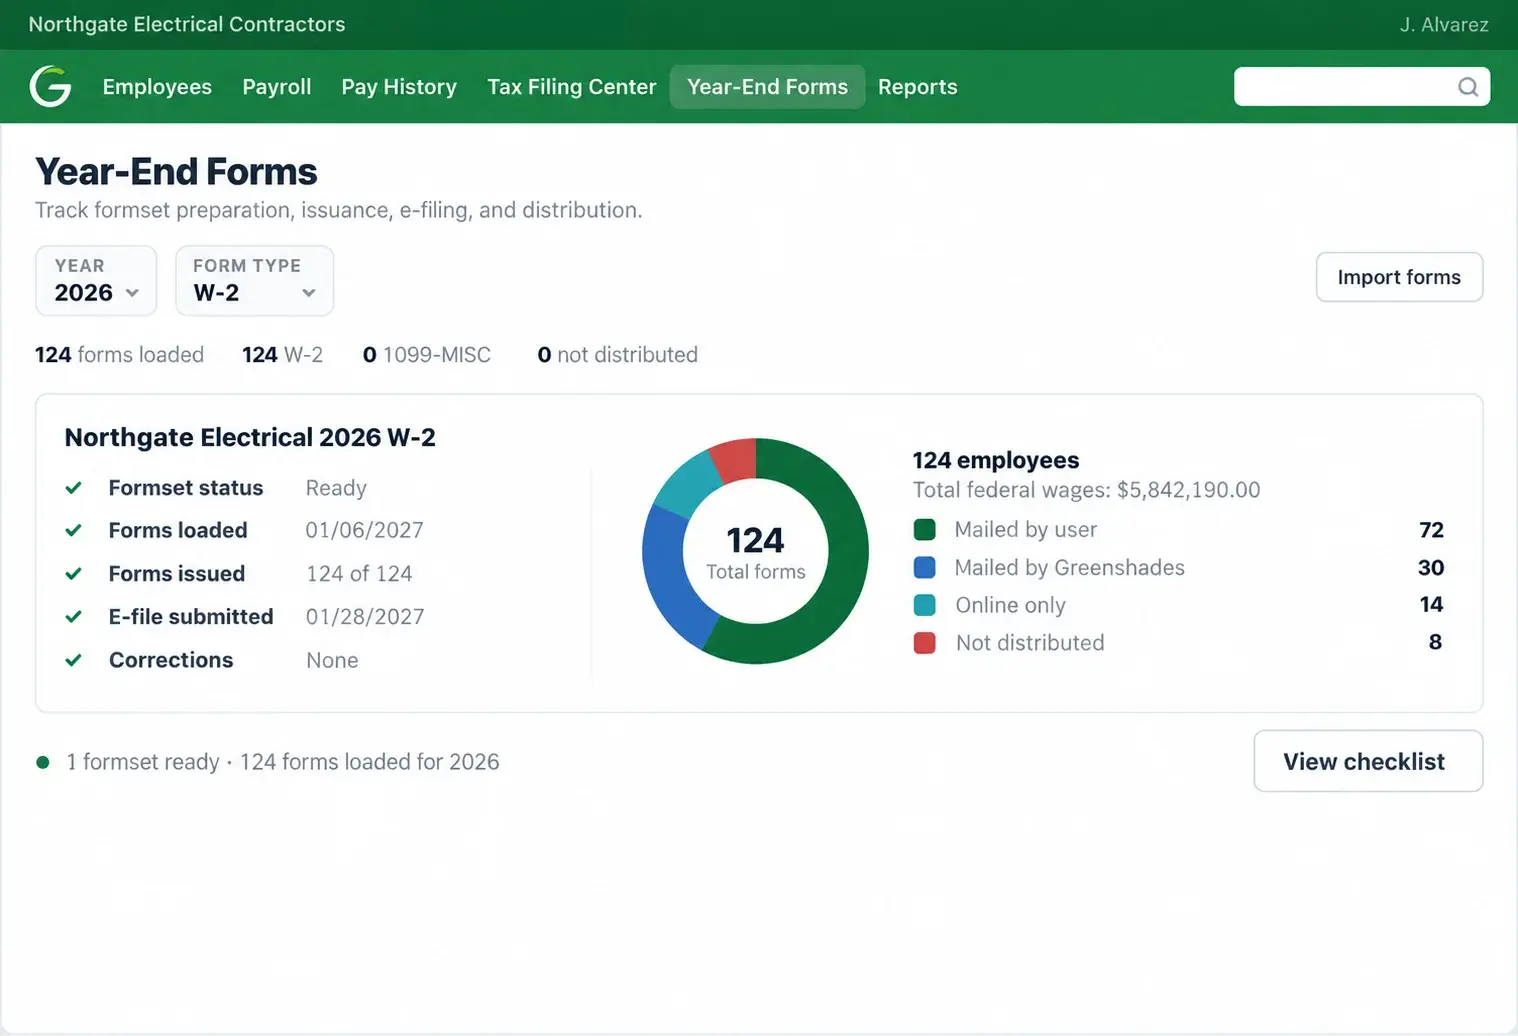
Task: Select the Year-End Forms tab
Action: pyautogui.click(x=767, y=87)
